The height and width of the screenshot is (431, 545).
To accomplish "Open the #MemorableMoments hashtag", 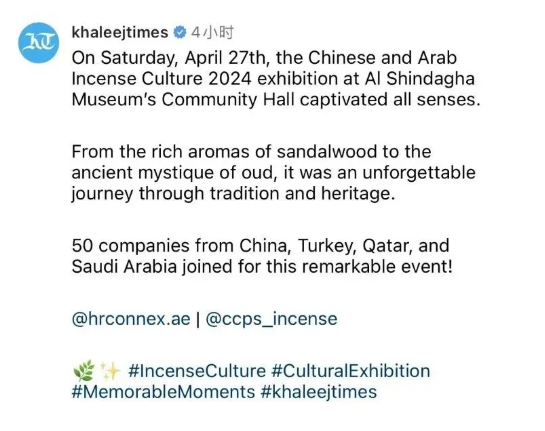I will tap(163, 392).
